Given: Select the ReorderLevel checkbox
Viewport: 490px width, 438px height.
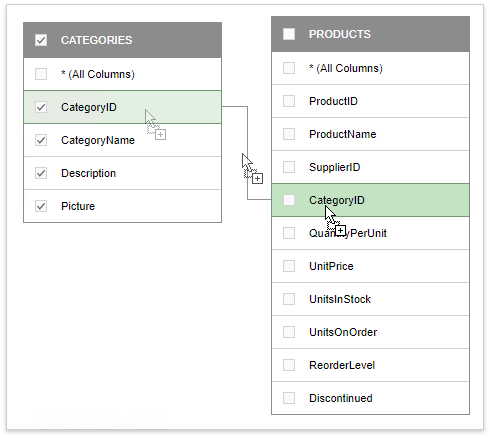Looking at the screenshot, I should [289, 365].
